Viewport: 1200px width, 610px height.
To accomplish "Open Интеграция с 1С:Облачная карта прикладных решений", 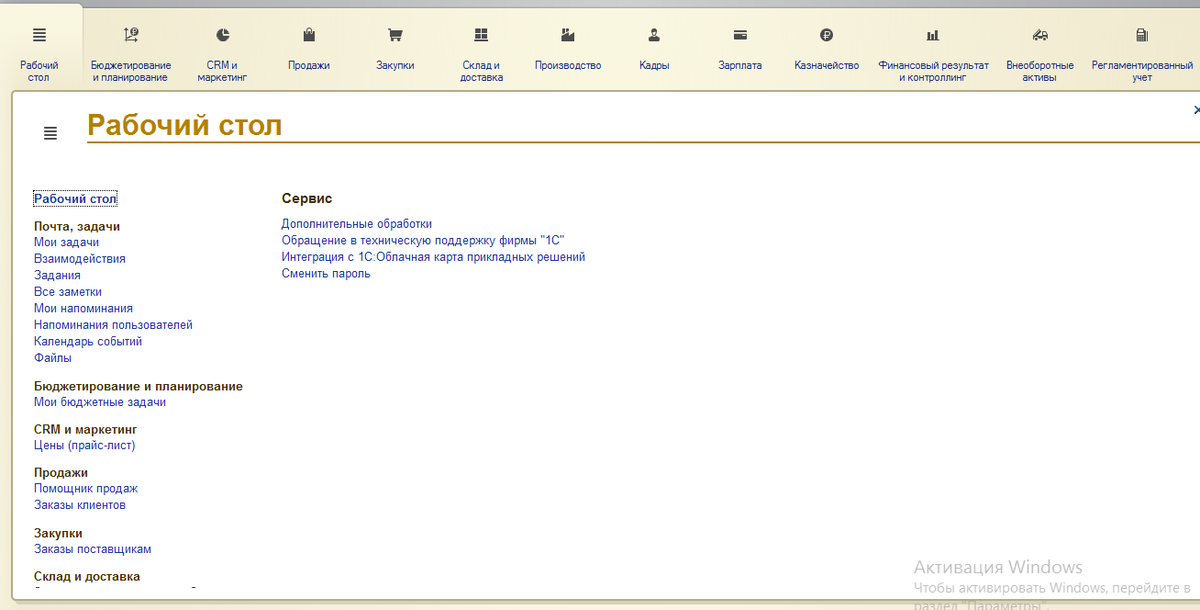I will [x=433, y=257].
